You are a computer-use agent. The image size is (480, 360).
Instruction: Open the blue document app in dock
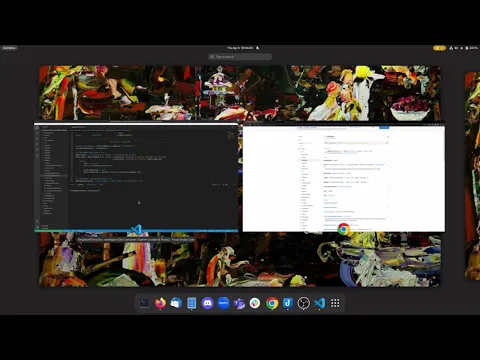(x=192, y=303)
